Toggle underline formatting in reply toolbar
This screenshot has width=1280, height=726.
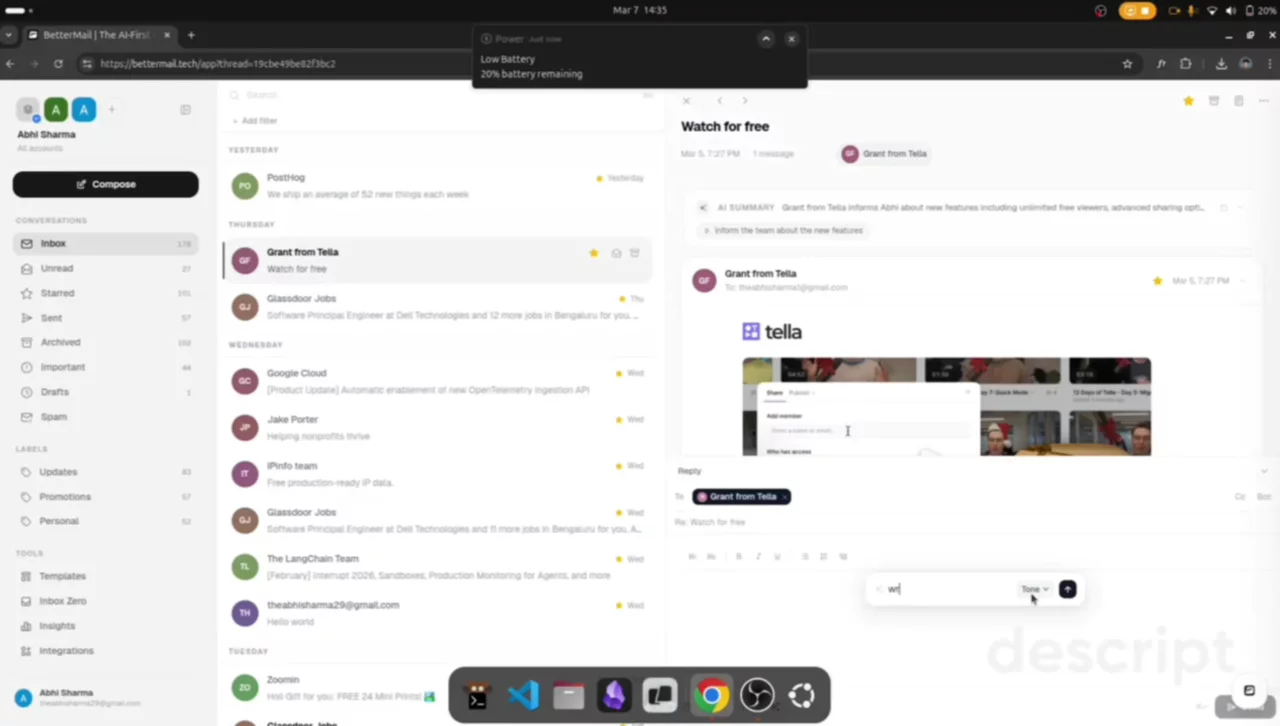pos(777,557)
